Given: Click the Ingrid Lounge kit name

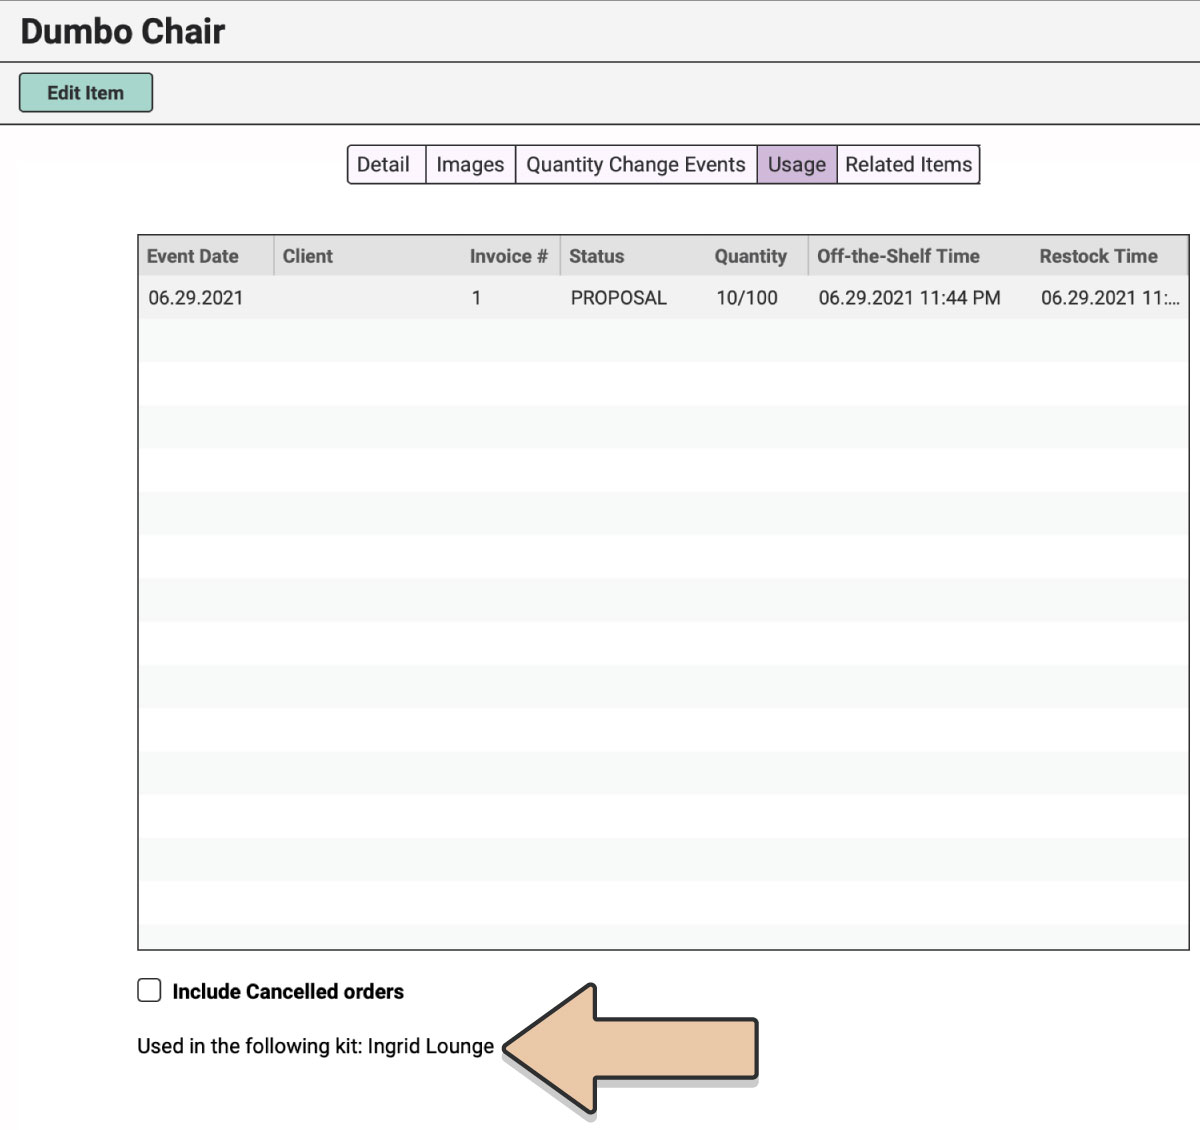Looking at the screenshot, I should (431, 1046).
